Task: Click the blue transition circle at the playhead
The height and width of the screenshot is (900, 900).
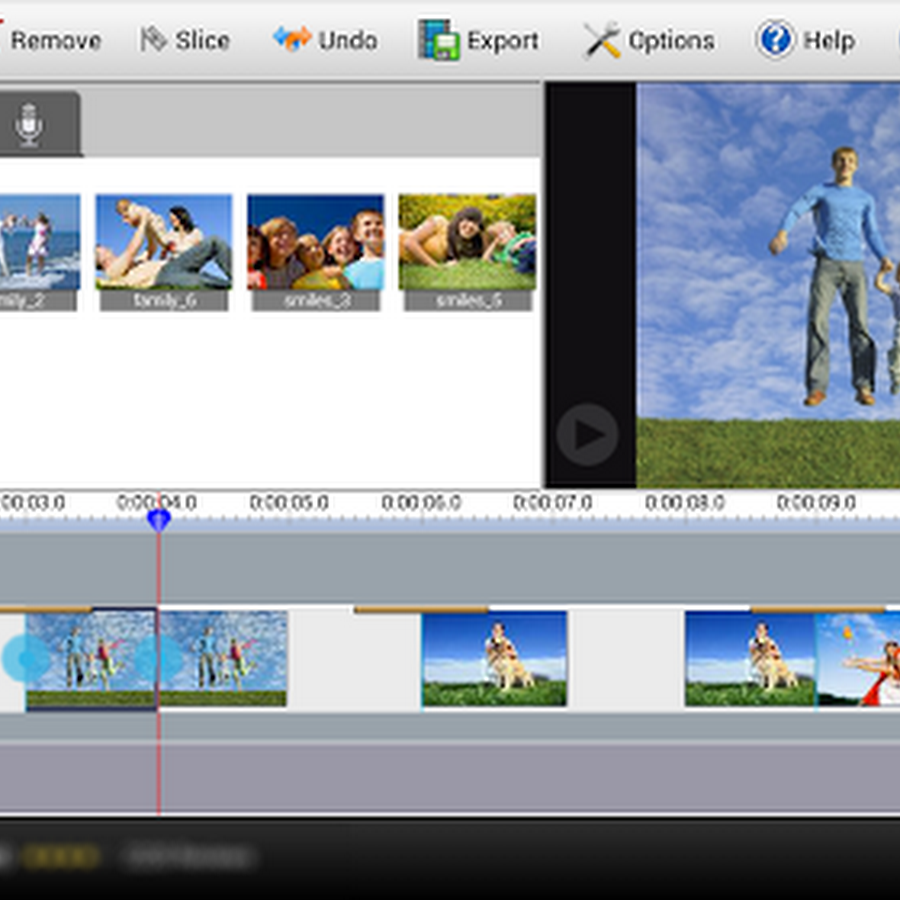Action: click(x=158, y=659)
